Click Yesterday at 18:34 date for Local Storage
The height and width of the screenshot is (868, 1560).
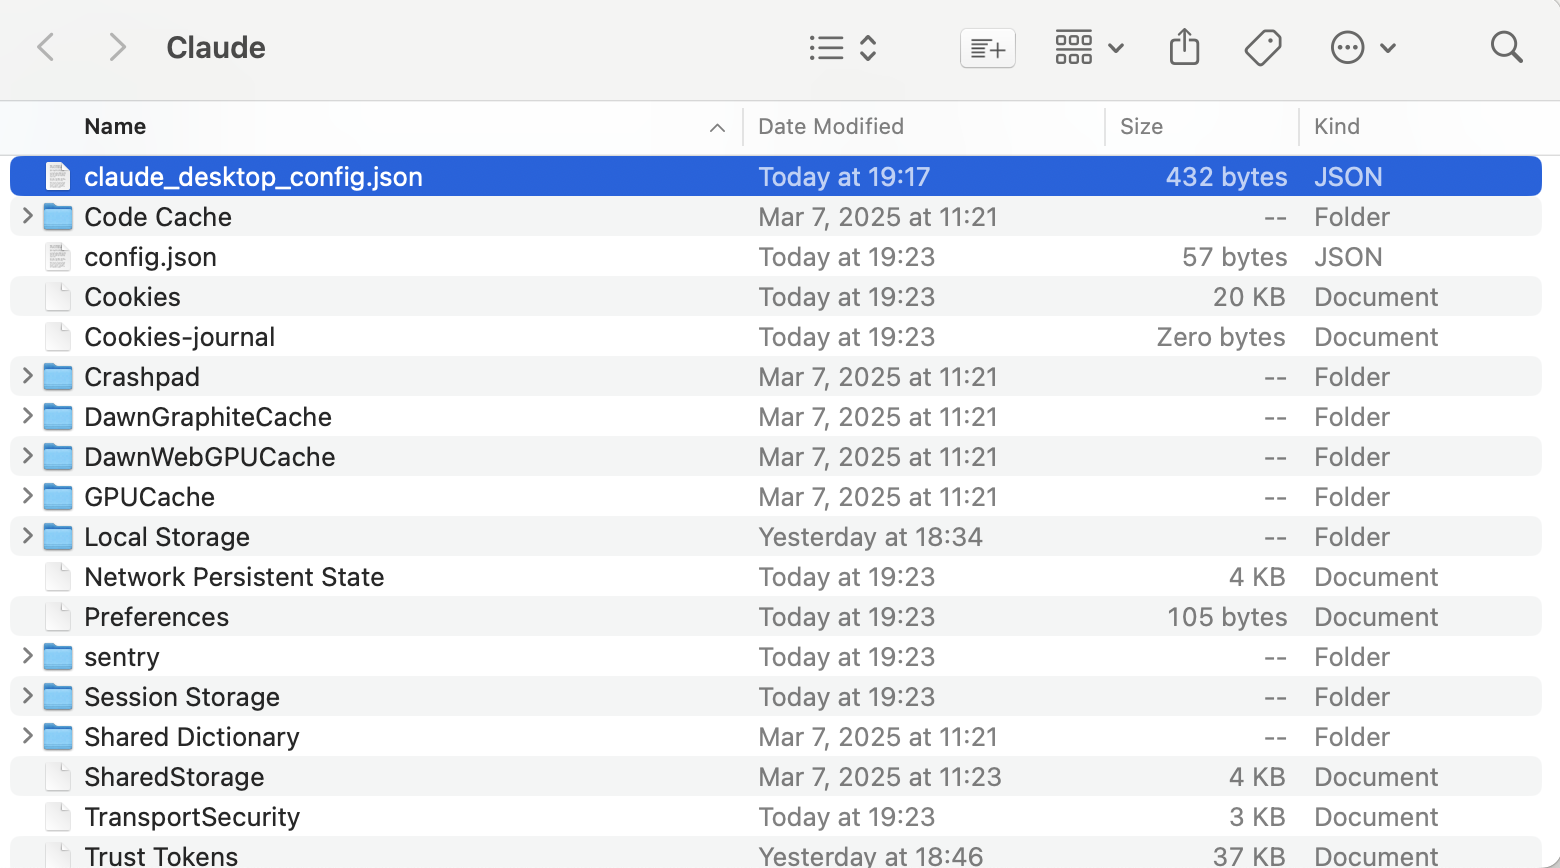pos(870,537)
